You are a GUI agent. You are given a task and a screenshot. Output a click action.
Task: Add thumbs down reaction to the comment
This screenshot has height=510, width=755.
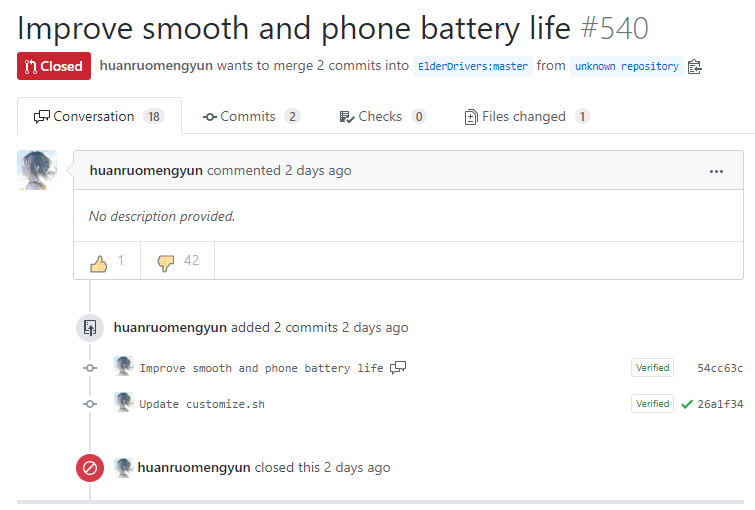[x=178, y=261]
